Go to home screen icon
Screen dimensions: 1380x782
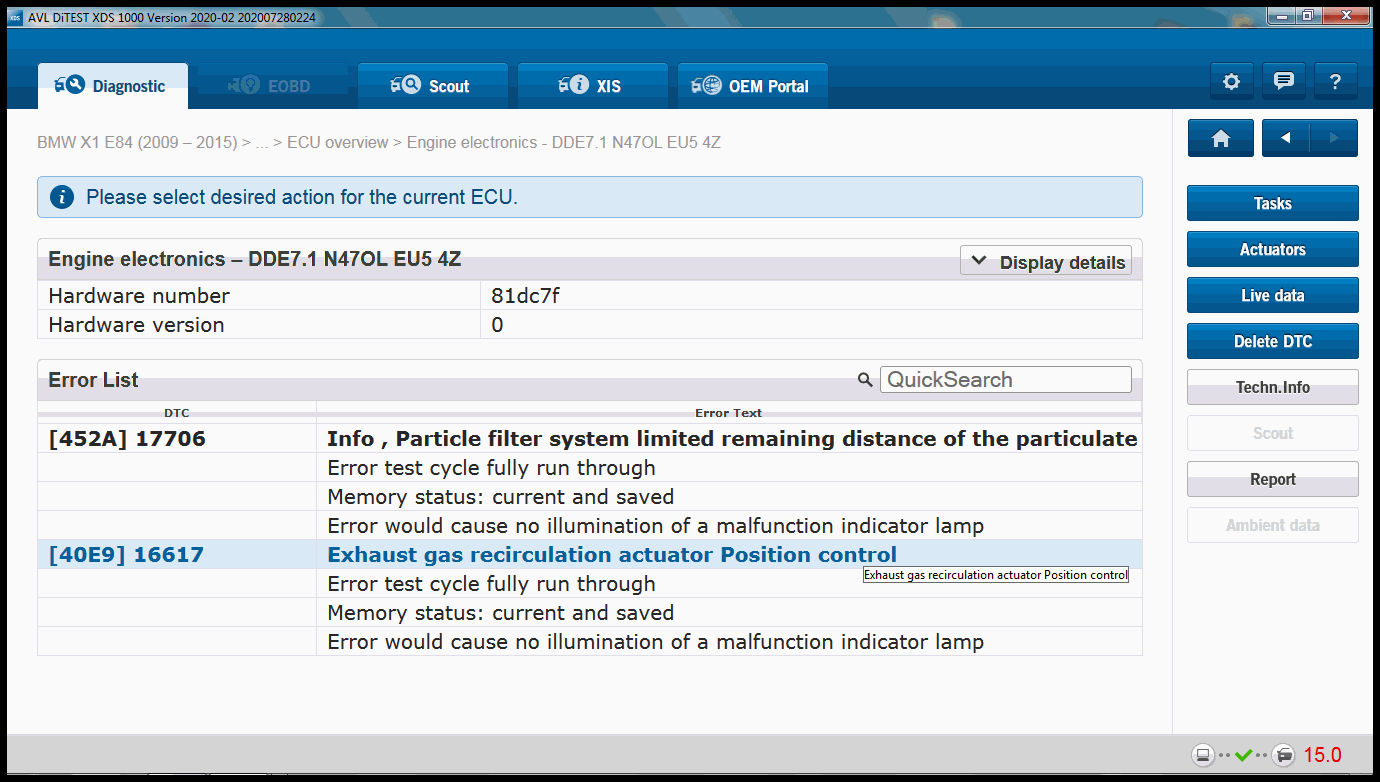(x=1220, y=139)
